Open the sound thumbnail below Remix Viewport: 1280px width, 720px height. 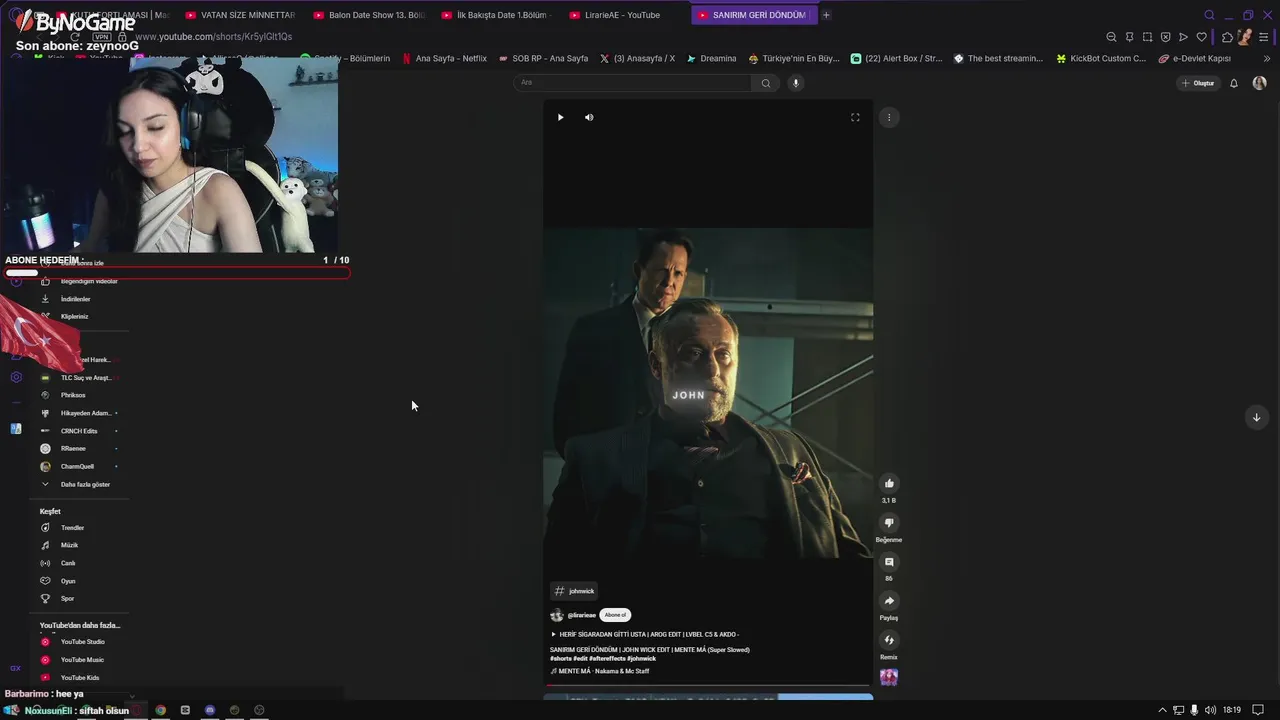point(889,677)
